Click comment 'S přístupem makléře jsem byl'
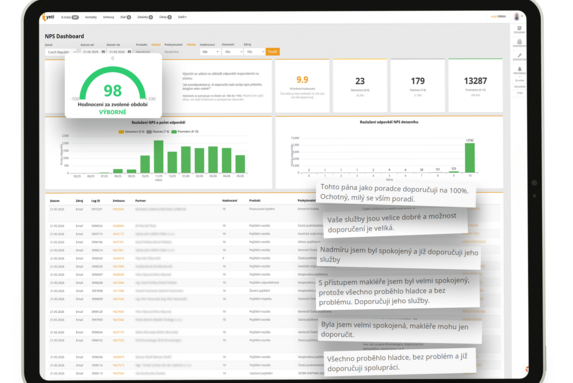Image resolution: width=573 pixels, height=383 pixels. coord(398,291)
